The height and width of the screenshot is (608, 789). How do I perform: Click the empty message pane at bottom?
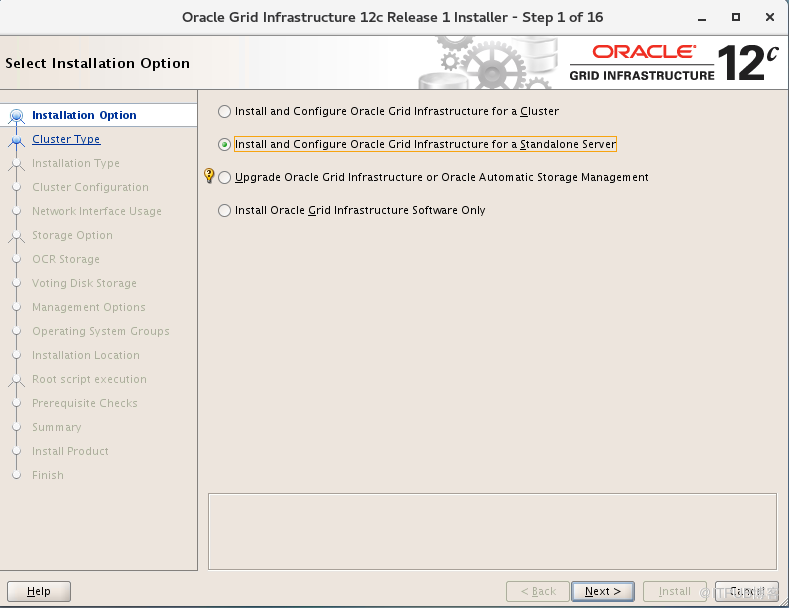[x=492, y=531]
